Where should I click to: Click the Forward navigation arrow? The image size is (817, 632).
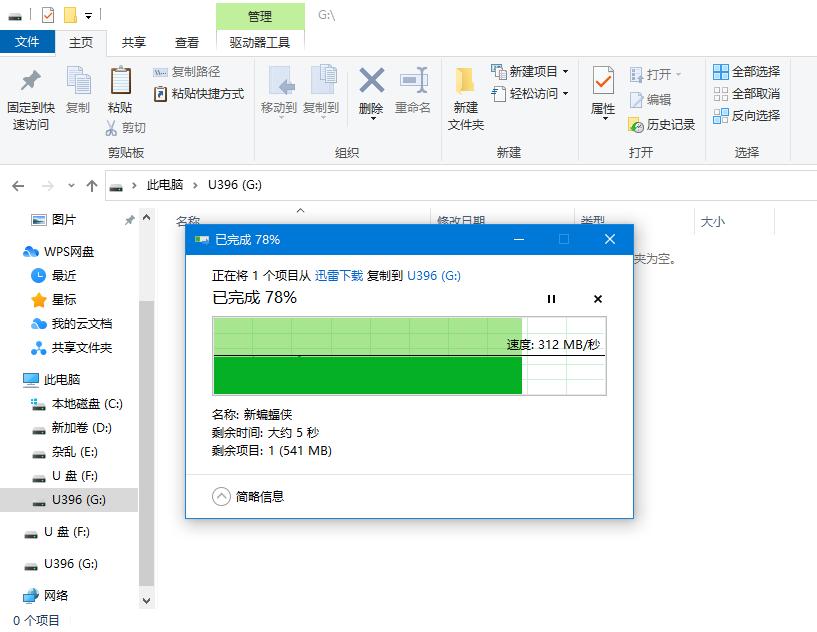click(x=47, y=185)
